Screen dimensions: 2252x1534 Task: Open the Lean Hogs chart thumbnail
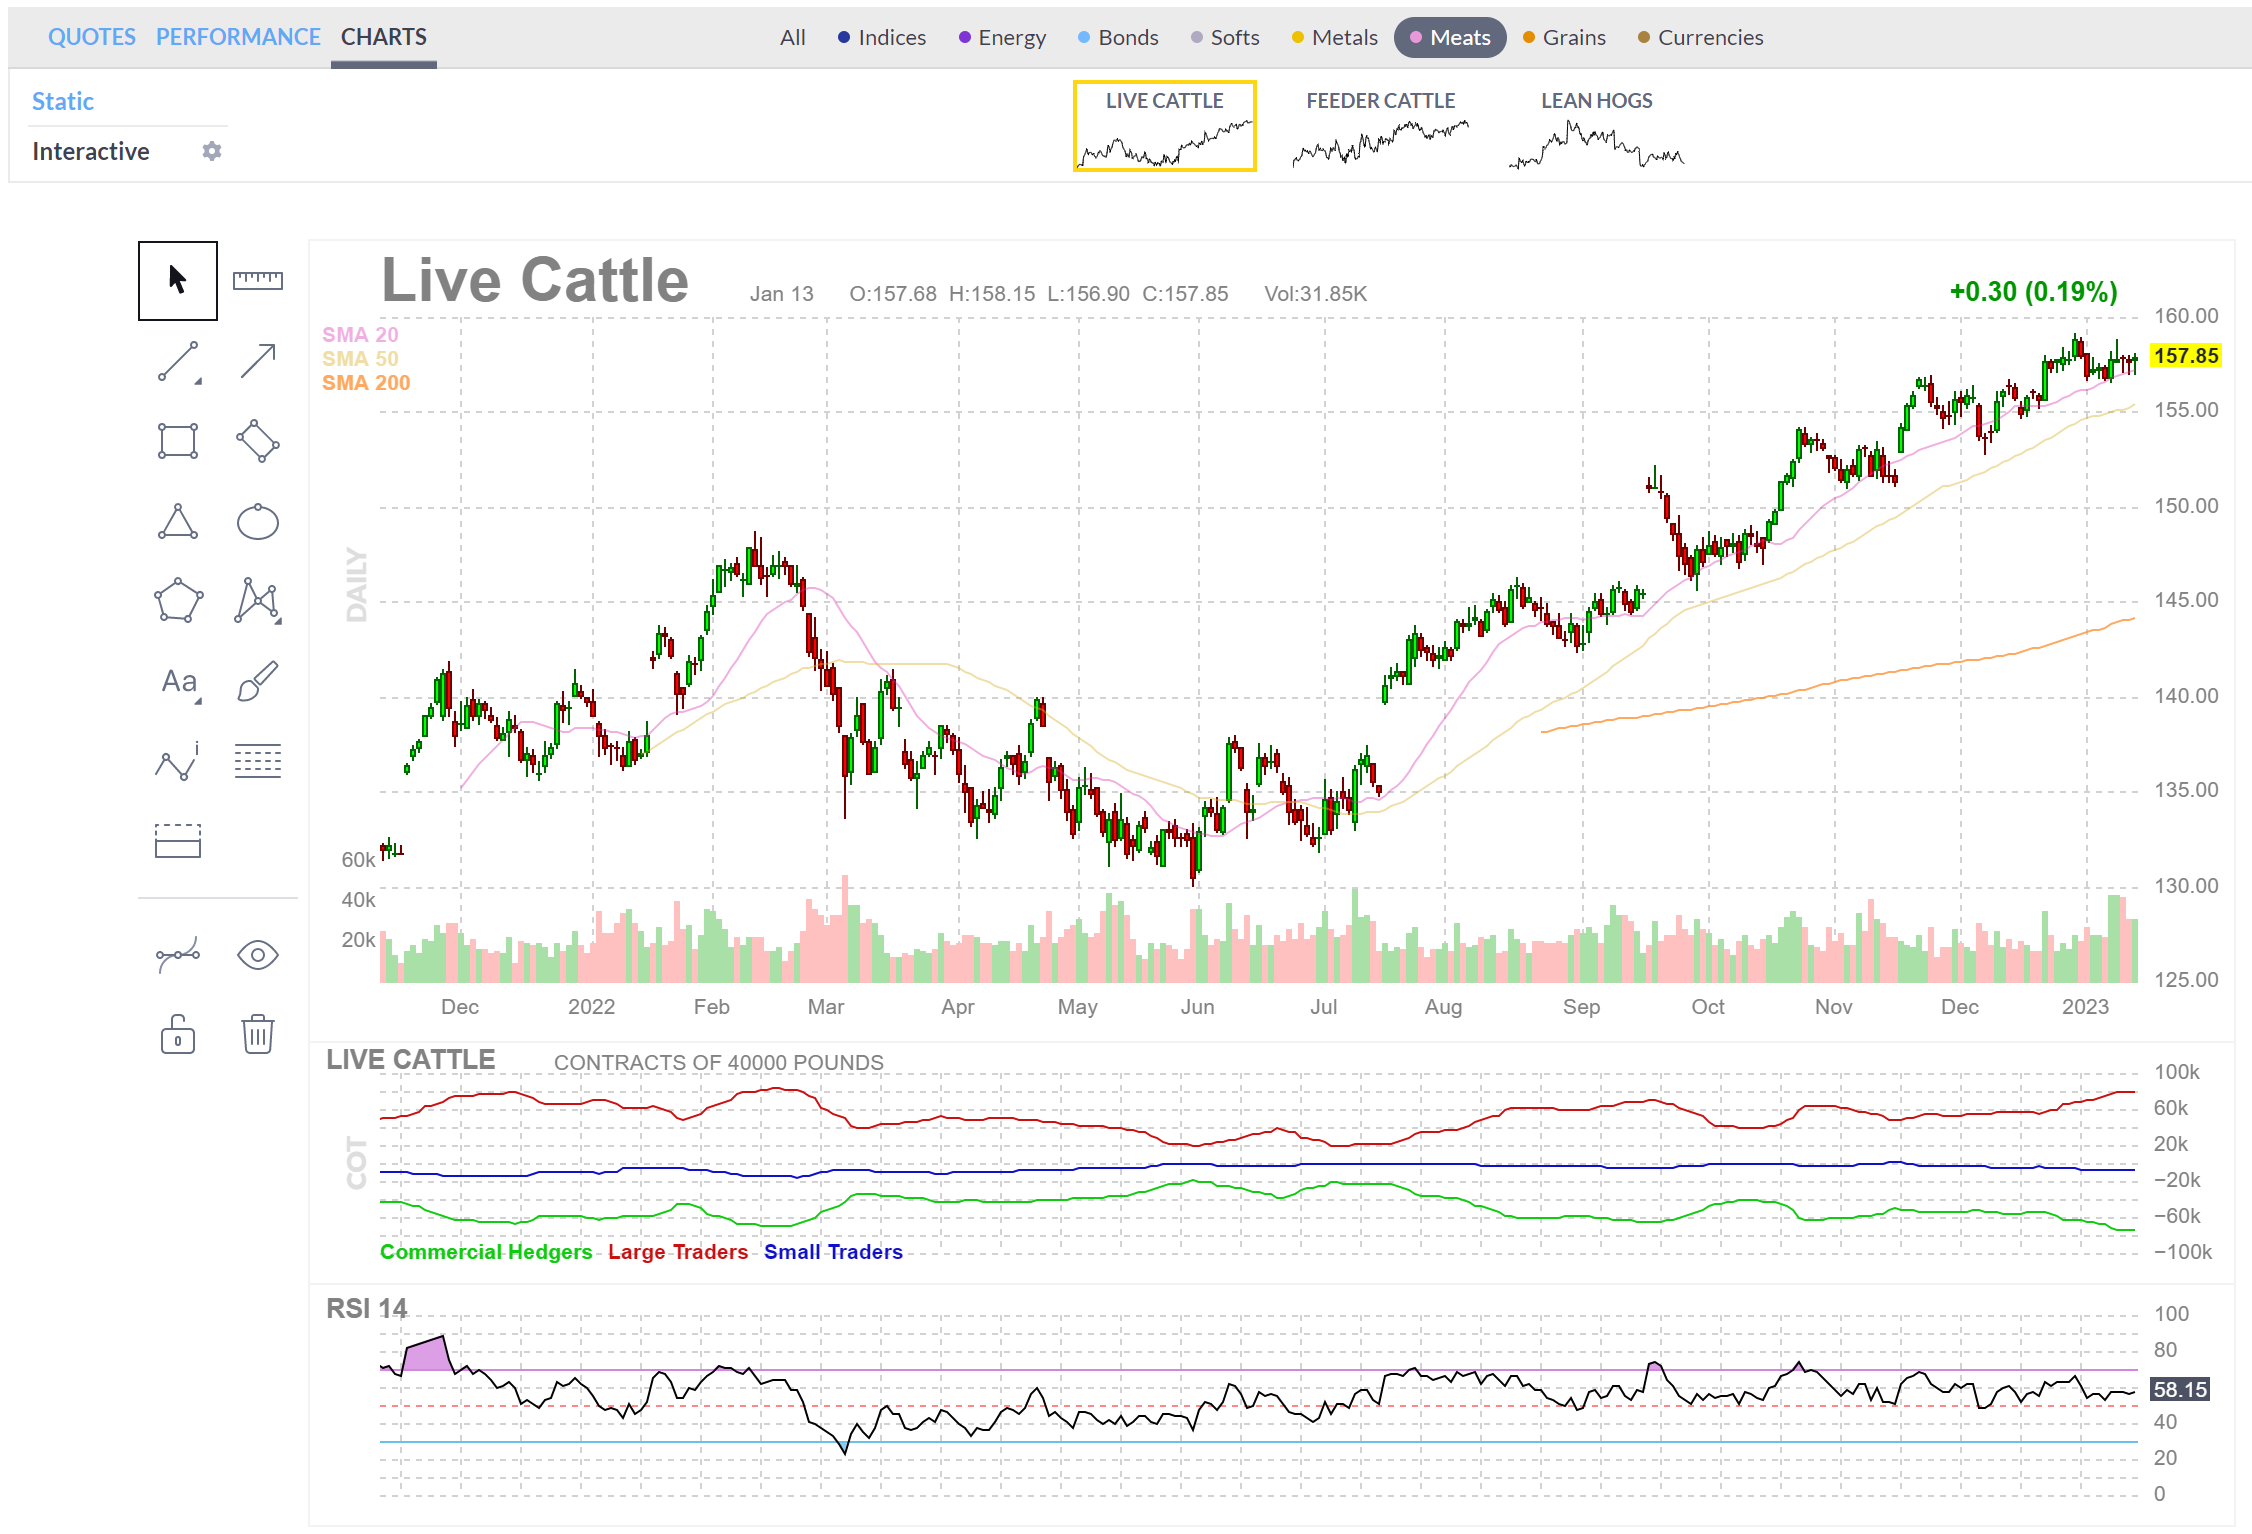(1597, 126)
